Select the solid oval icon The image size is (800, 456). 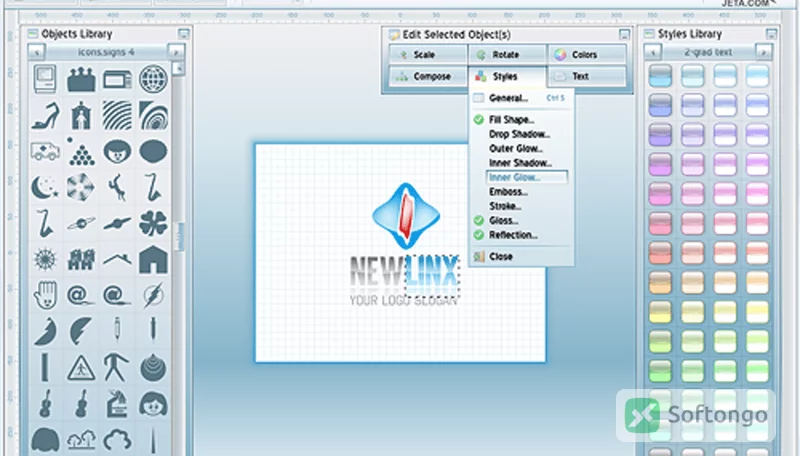[153, 151]
